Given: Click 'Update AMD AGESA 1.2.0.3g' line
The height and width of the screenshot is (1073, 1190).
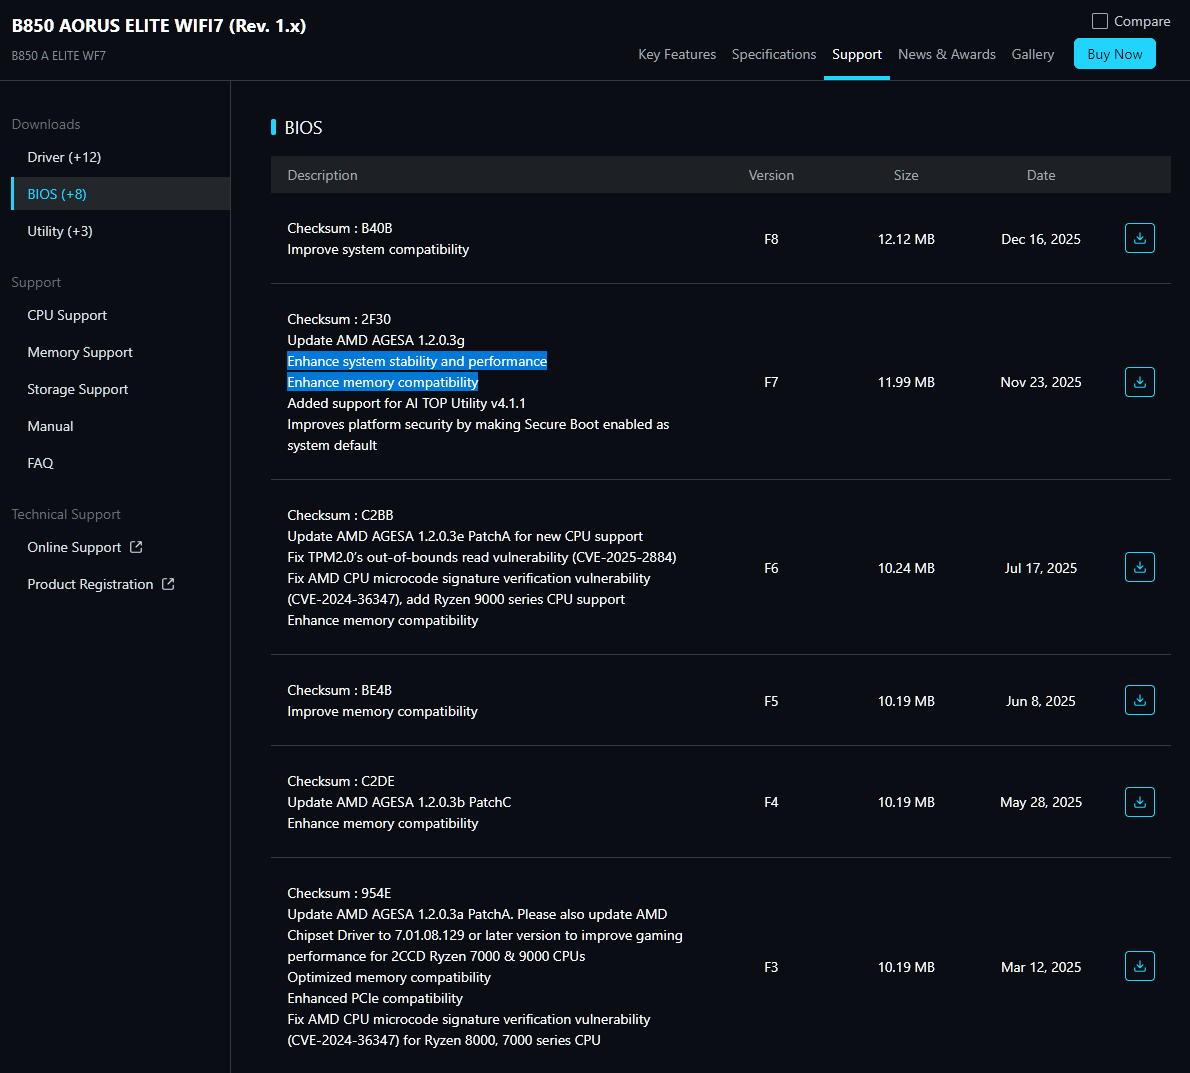Looking at the screenshot, I should pos(376,340).
